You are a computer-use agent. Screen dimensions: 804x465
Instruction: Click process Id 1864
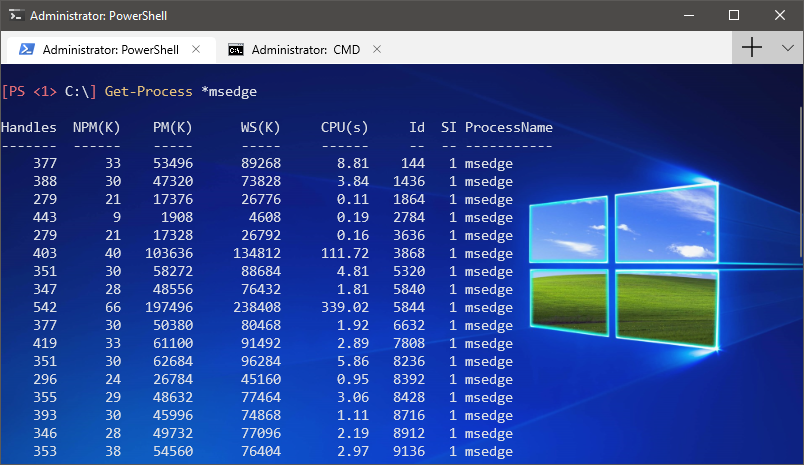click(x=409, y=199)
